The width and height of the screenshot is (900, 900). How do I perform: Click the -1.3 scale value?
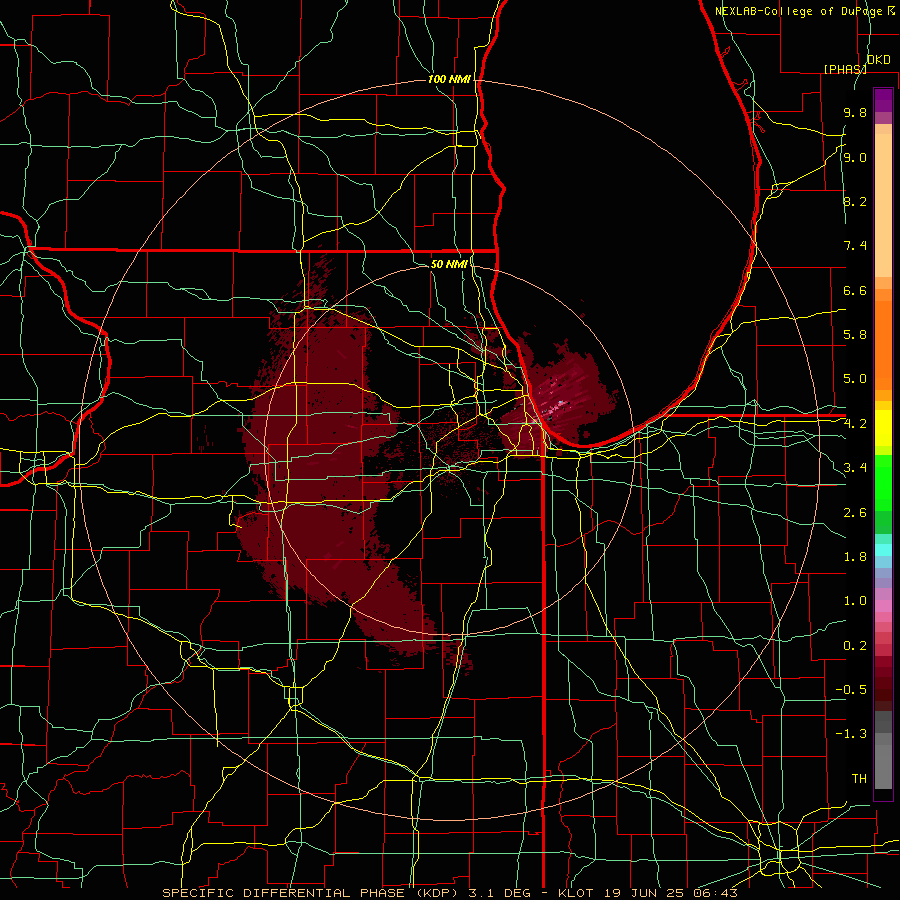coord(851,734)
